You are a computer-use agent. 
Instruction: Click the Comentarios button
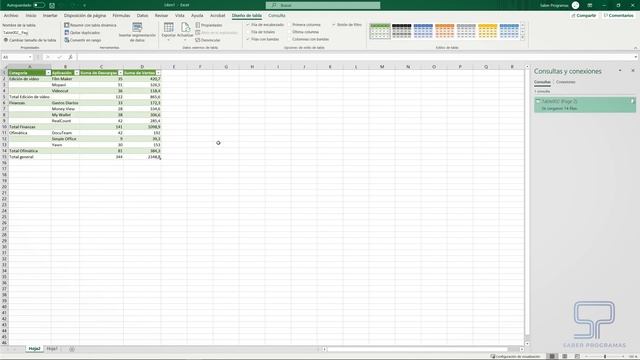(618, 16)
